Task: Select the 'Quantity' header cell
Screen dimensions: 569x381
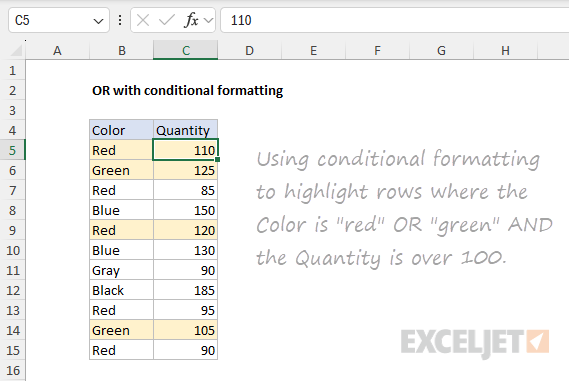Action: pyautogui.click(x=185, y=130)
